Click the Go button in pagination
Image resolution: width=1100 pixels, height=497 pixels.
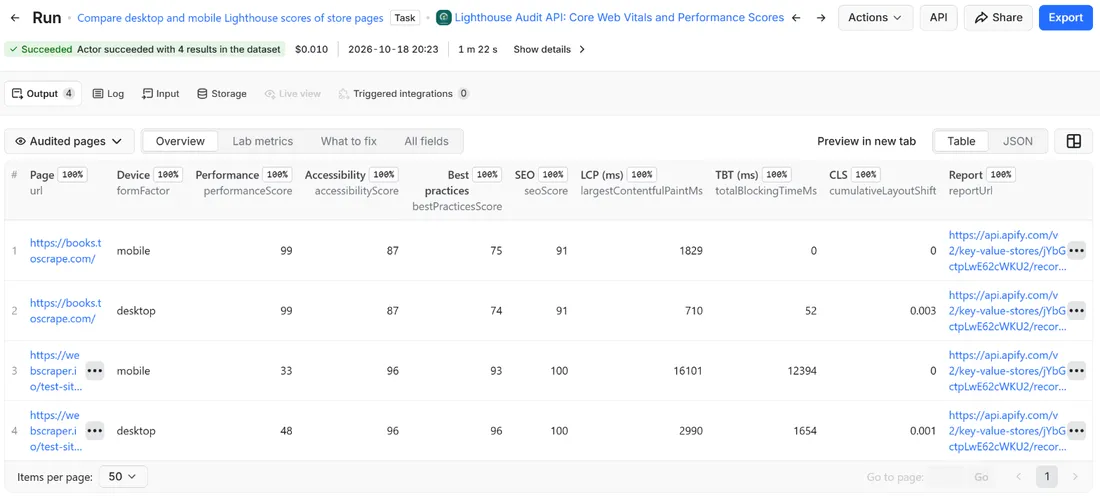tap(981, 477)
